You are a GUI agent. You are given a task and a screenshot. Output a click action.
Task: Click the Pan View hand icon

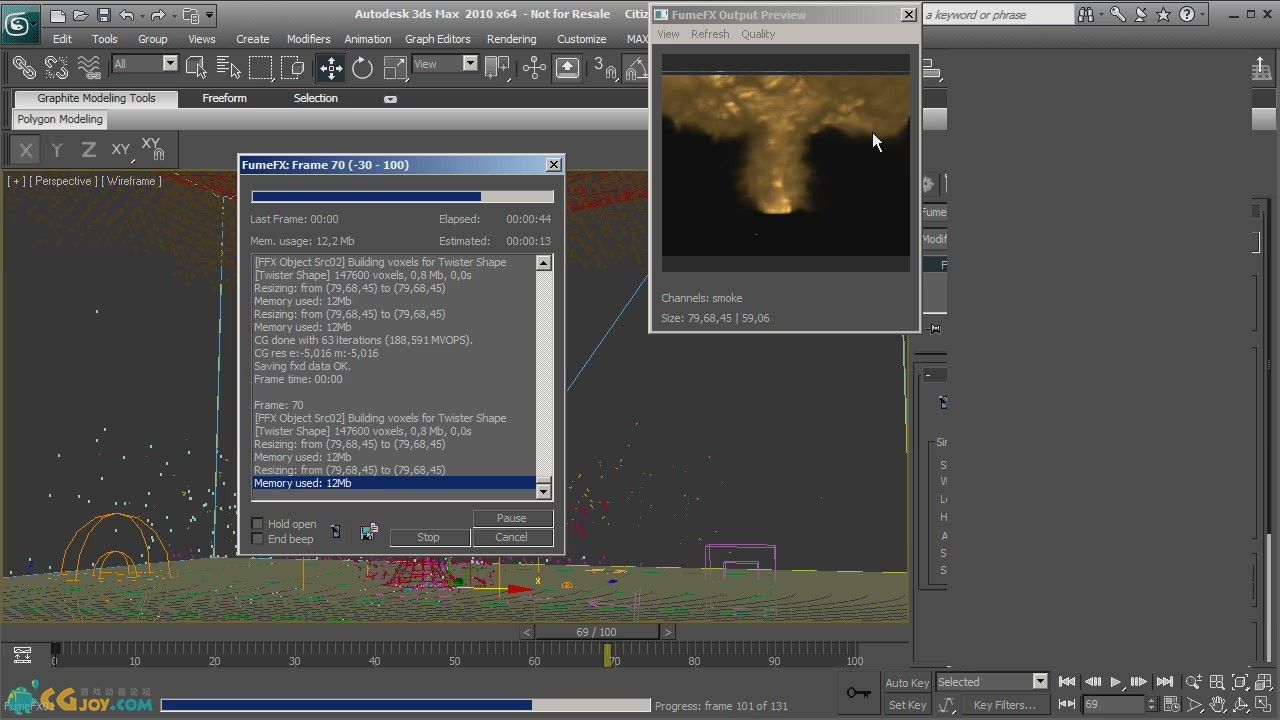tap(1217, 705)
